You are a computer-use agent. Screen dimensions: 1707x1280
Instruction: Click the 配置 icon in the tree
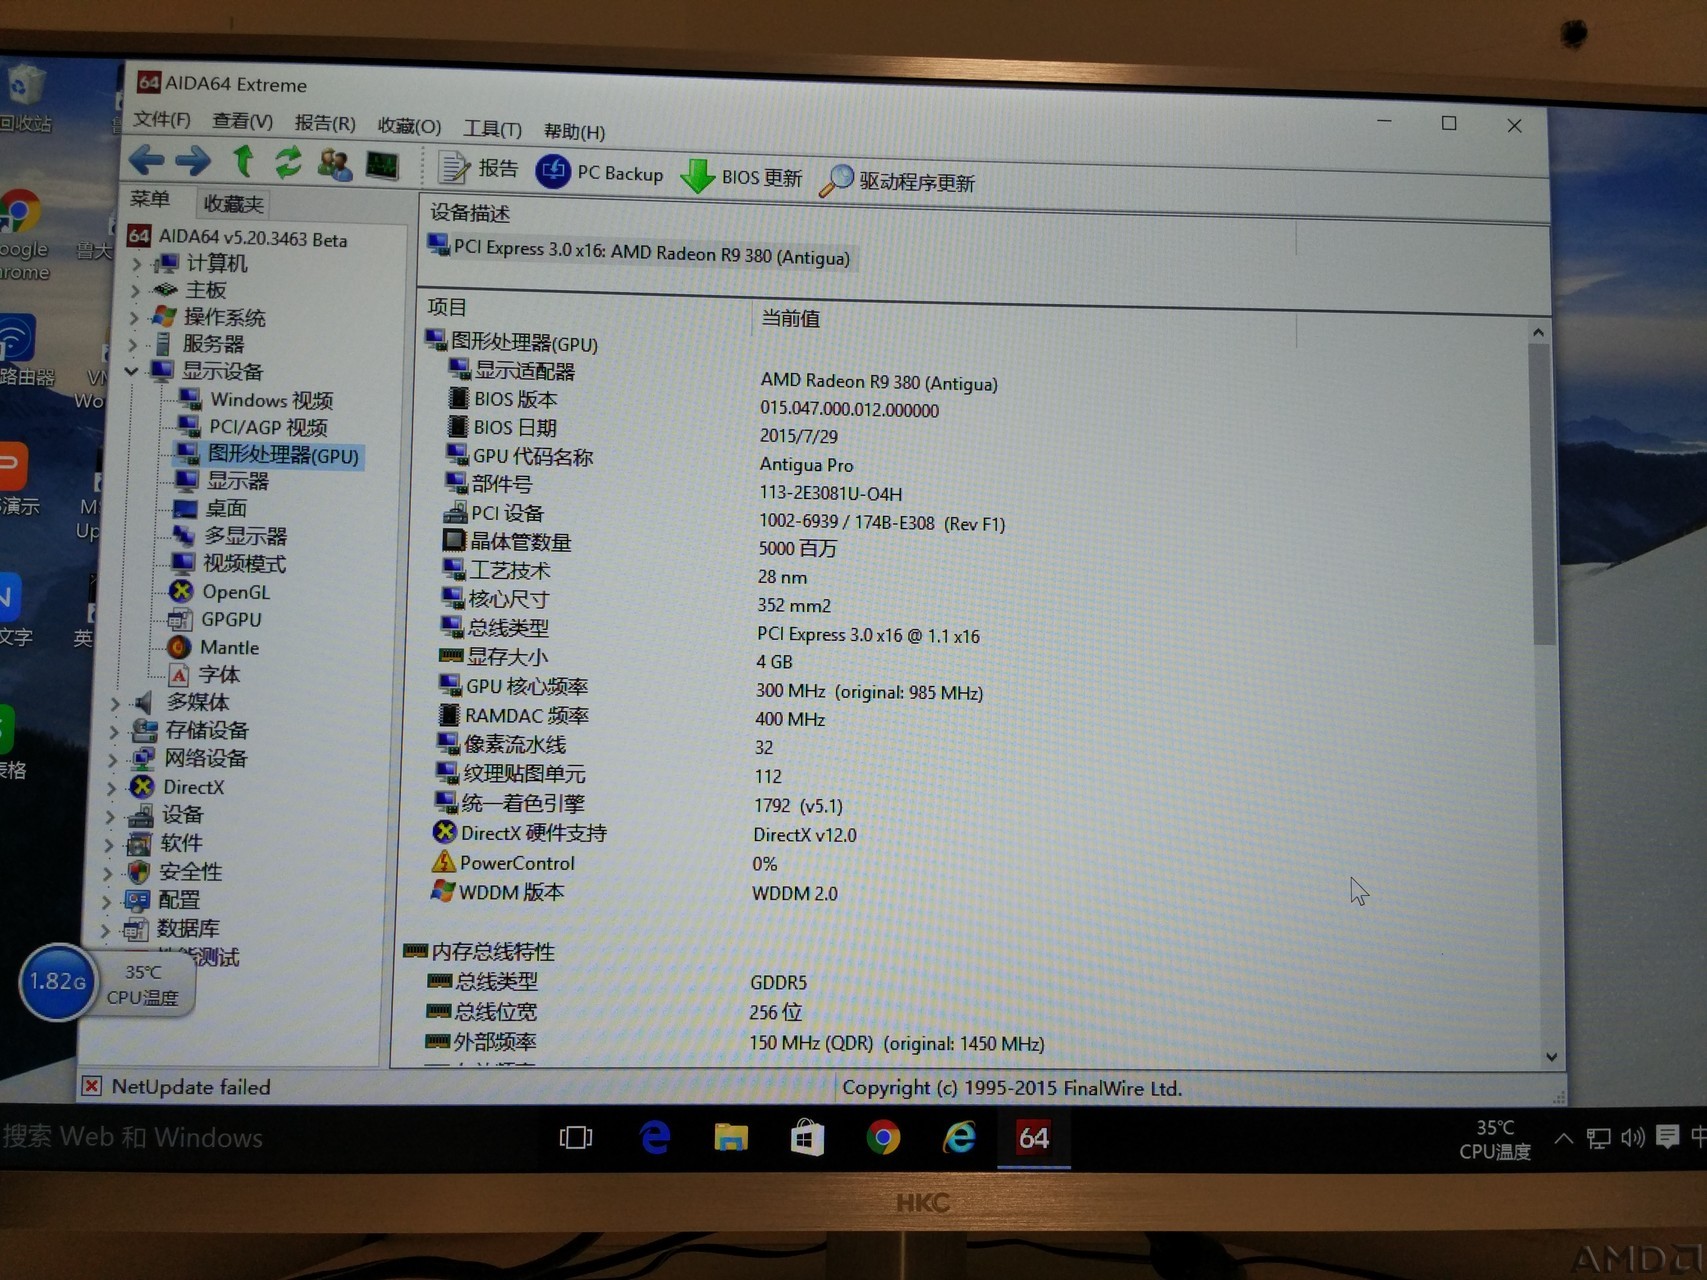point(137,900)
